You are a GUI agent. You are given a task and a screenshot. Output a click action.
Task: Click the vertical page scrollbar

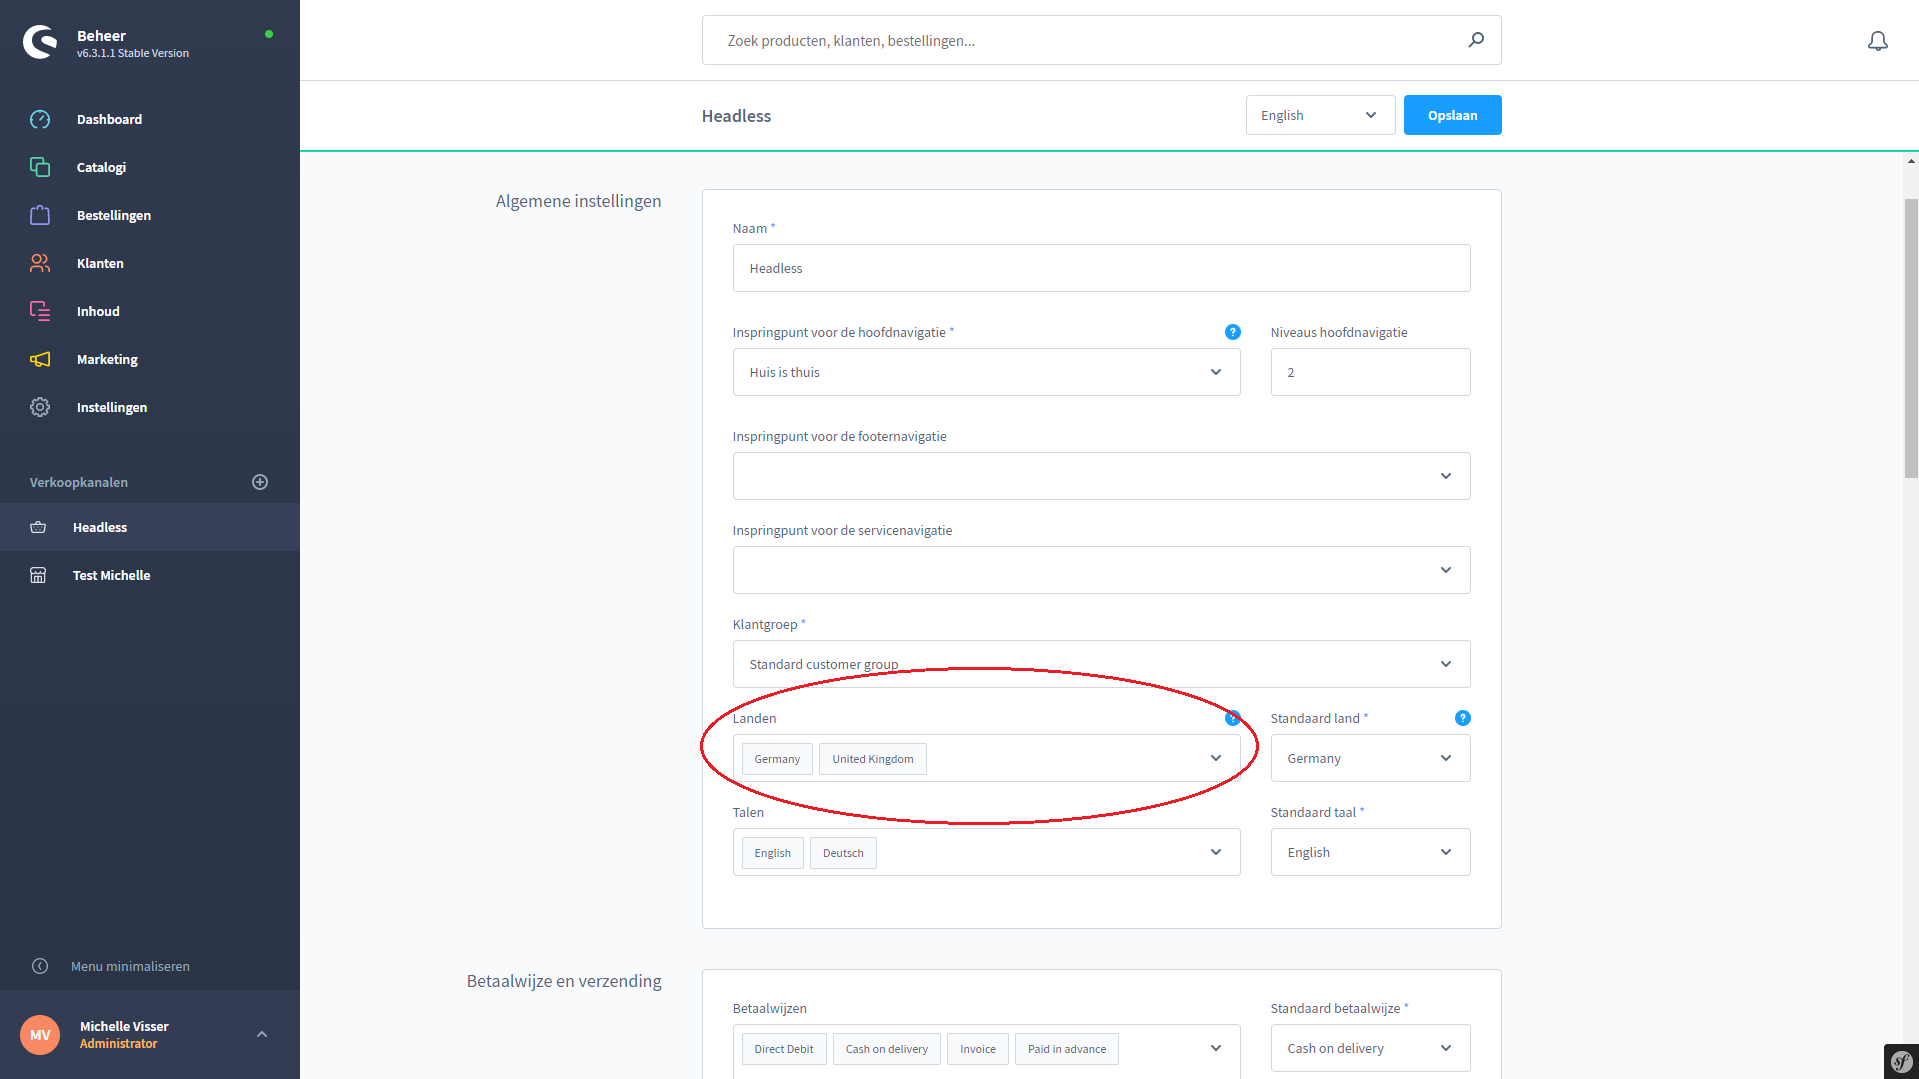pos(1910,340)
